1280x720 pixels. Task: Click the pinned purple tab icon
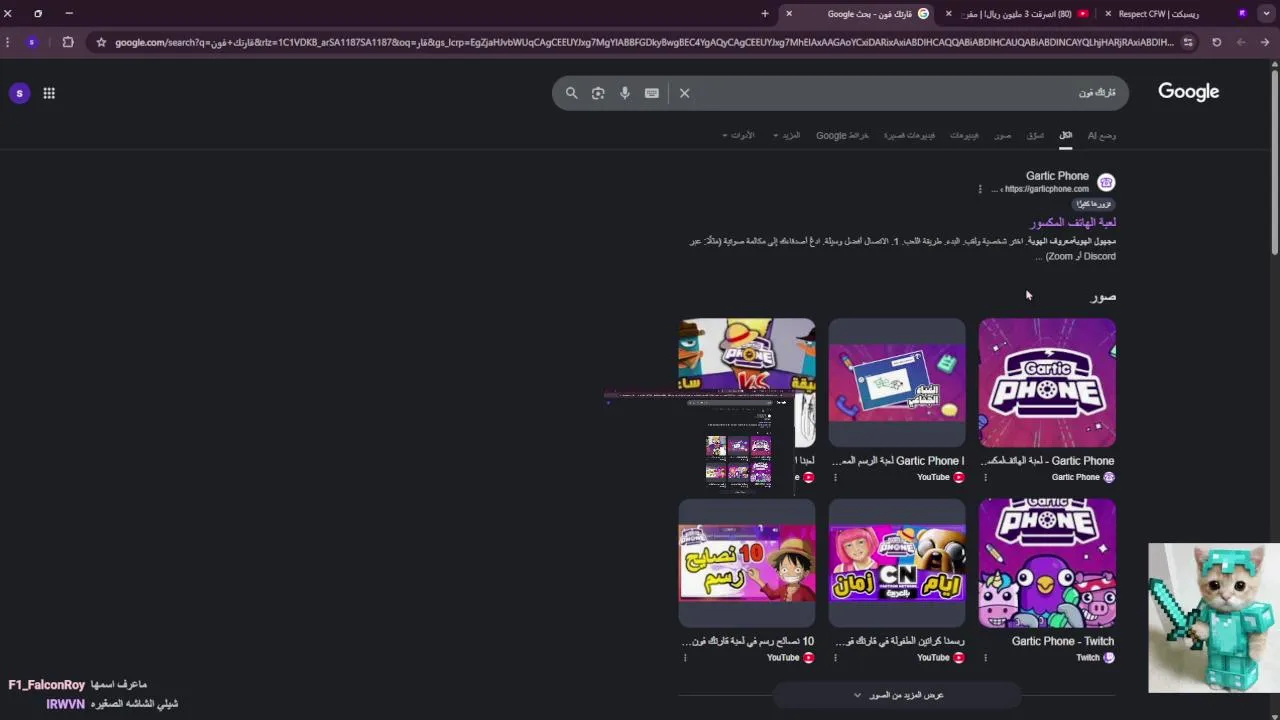coord(1242,14)
